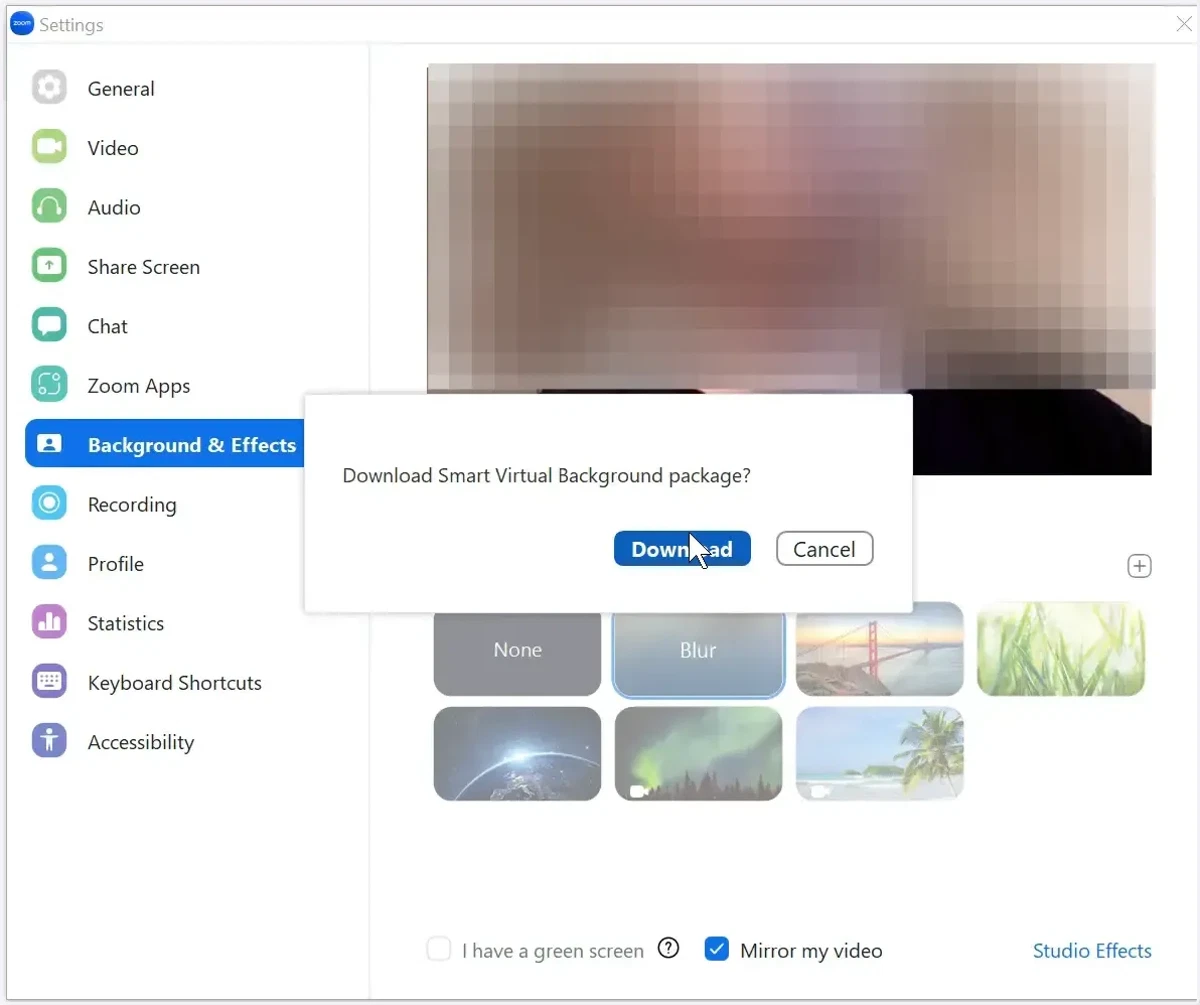Click the Zoom Apps icon
The height and width of the screenshot is (1005, 1200).
pyautogui.click(x=49, y=385)
